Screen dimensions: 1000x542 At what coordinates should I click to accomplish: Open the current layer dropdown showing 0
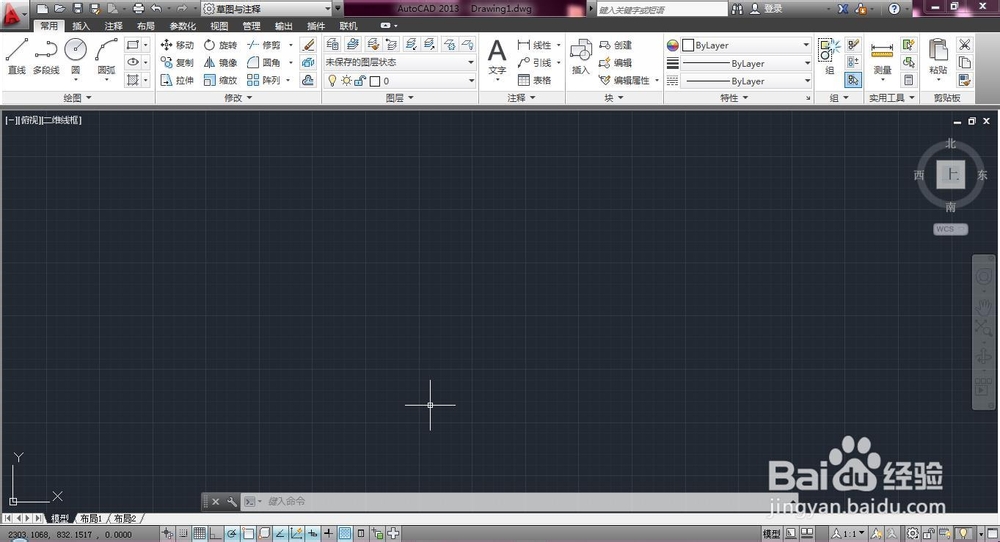pos(400,81)
